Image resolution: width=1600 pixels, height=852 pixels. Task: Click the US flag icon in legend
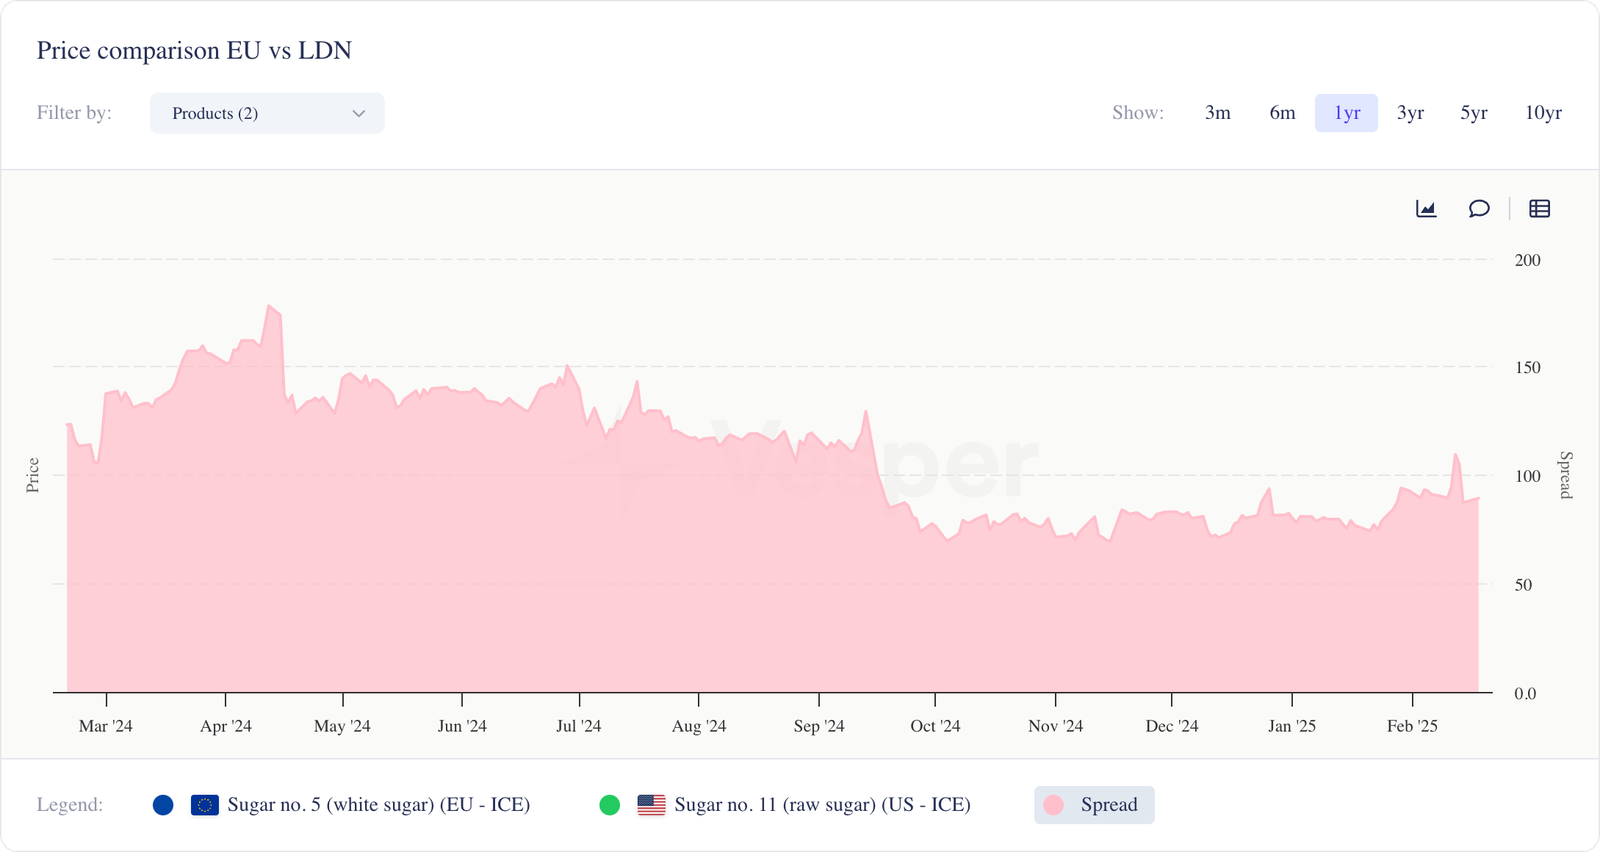point(651,805)
